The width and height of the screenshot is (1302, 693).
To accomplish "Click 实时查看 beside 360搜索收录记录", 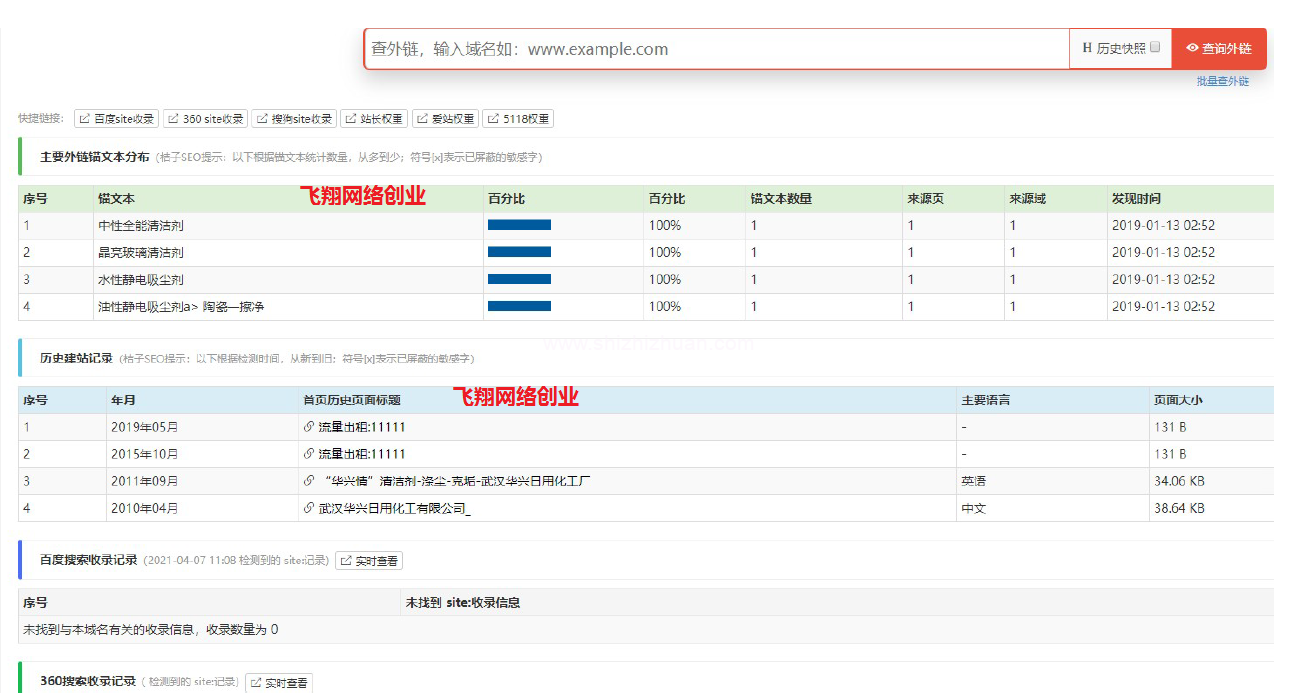I will [279, 683].
